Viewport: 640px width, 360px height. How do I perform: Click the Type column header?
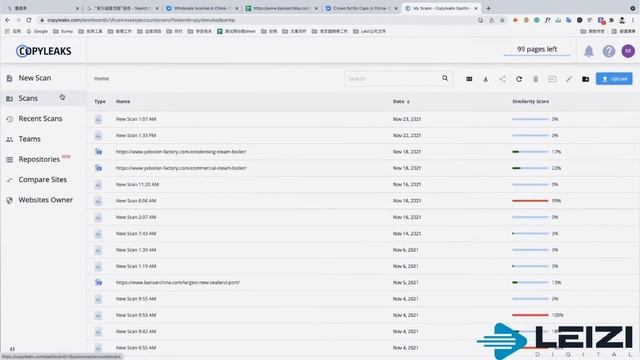(100, 101)
